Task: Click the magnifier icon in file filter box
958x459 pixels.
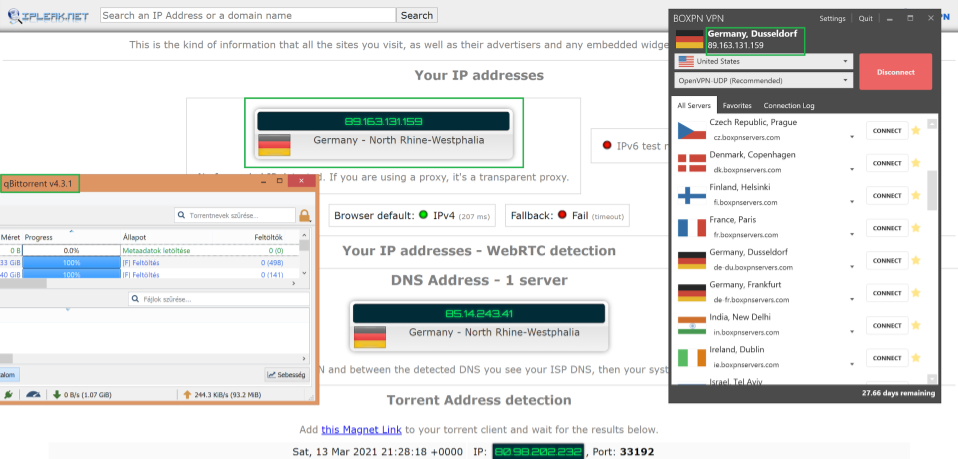Action: pyautogui.click(x=136, y=299)
